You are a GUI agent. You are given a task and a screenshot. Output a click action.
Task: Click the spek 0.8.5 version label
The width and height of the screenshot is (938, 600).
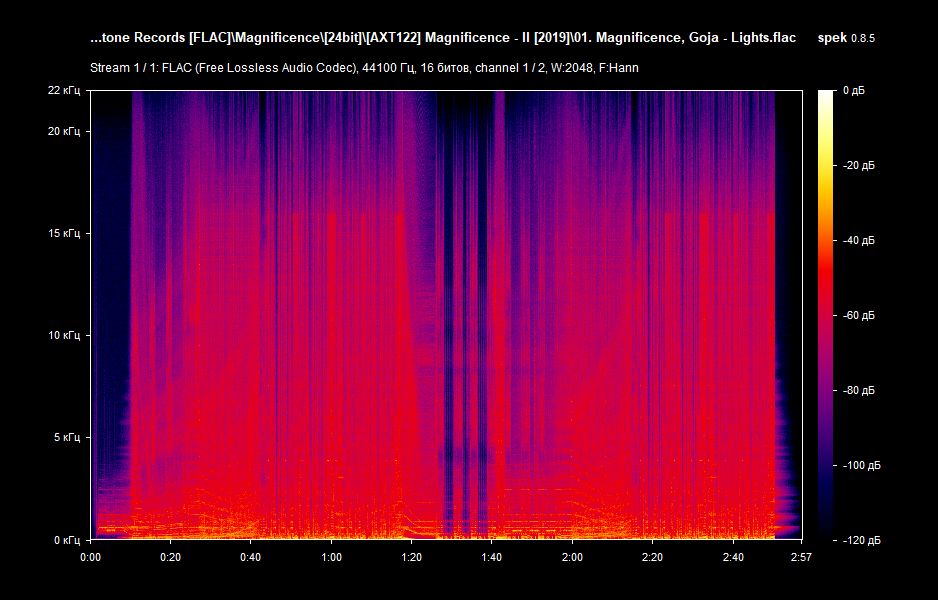point(846,38)
